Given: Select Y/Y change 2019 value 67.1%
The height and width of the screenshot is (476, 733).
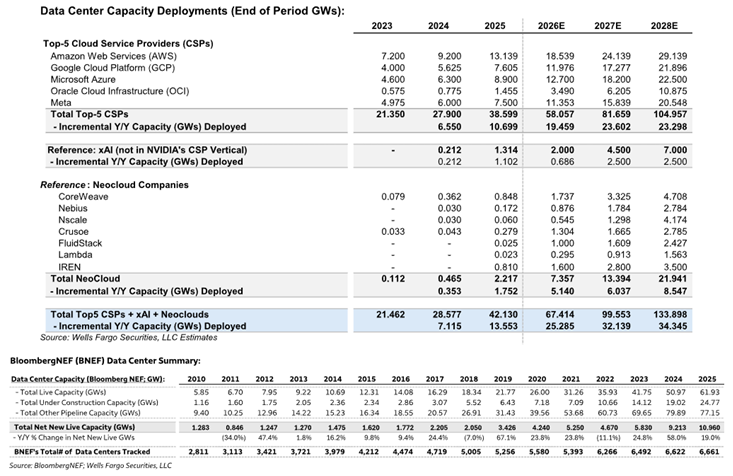Looking at the screenshot, I should [505, 438].
